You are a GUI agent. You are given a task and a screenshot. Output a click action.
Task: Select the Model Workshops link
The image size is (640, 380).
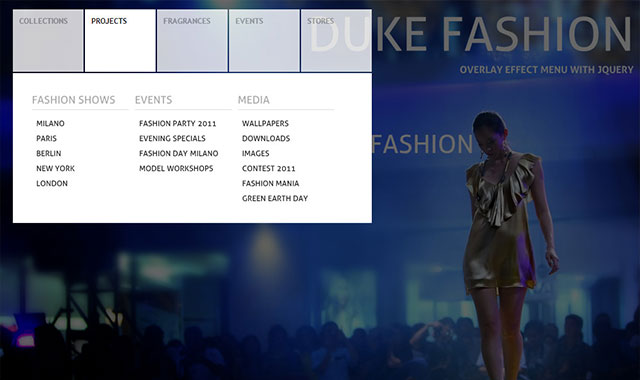pyautogui.click(x=176, y=168)
